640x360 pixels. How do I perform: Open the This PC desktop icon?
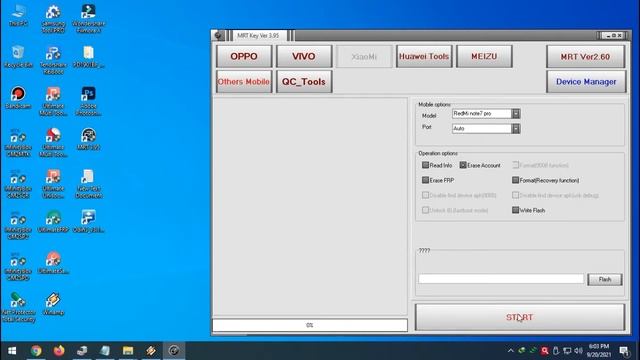tap(18, 15)
